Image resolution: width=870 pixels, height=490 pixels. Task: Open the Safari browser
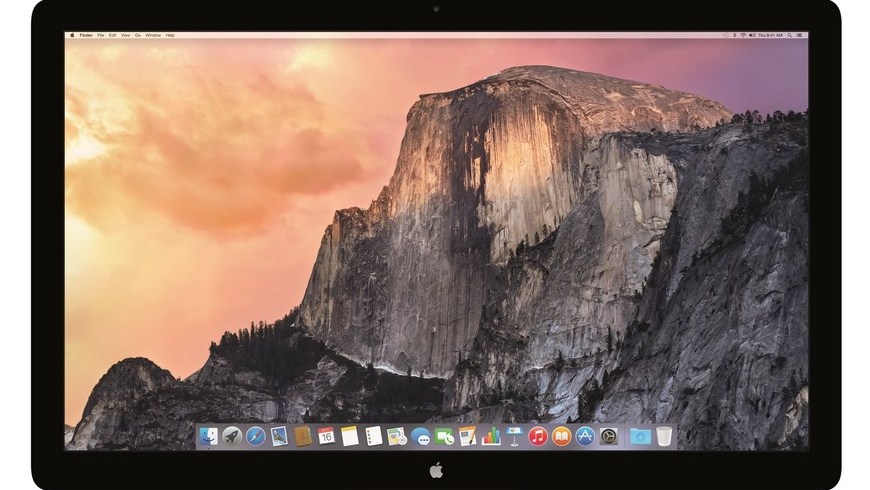tap(256, 436)
